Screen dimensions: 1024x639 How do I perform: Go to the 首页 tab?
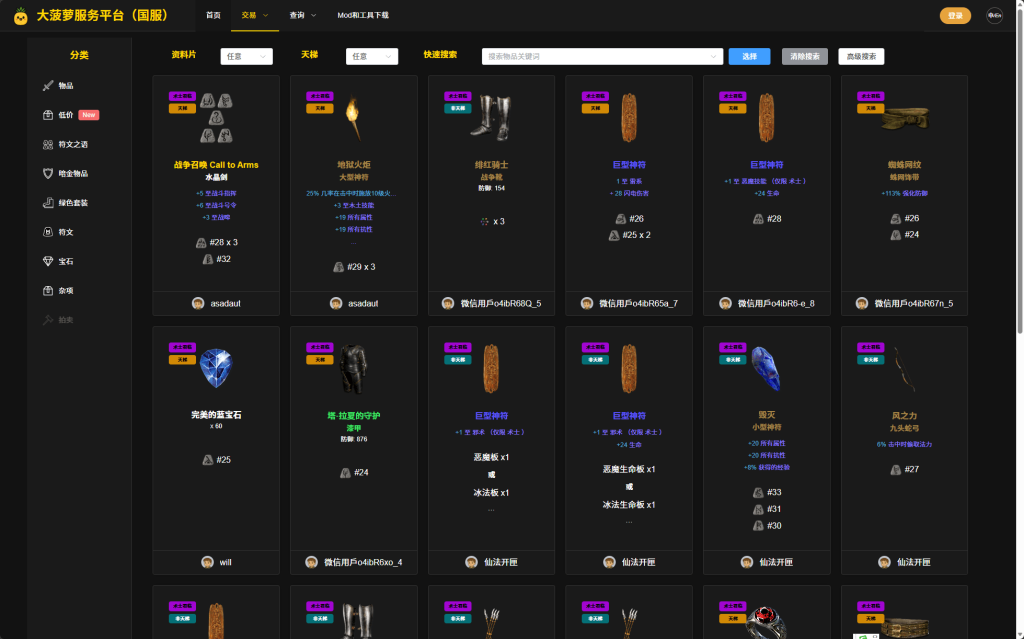(x=213, y=15)
